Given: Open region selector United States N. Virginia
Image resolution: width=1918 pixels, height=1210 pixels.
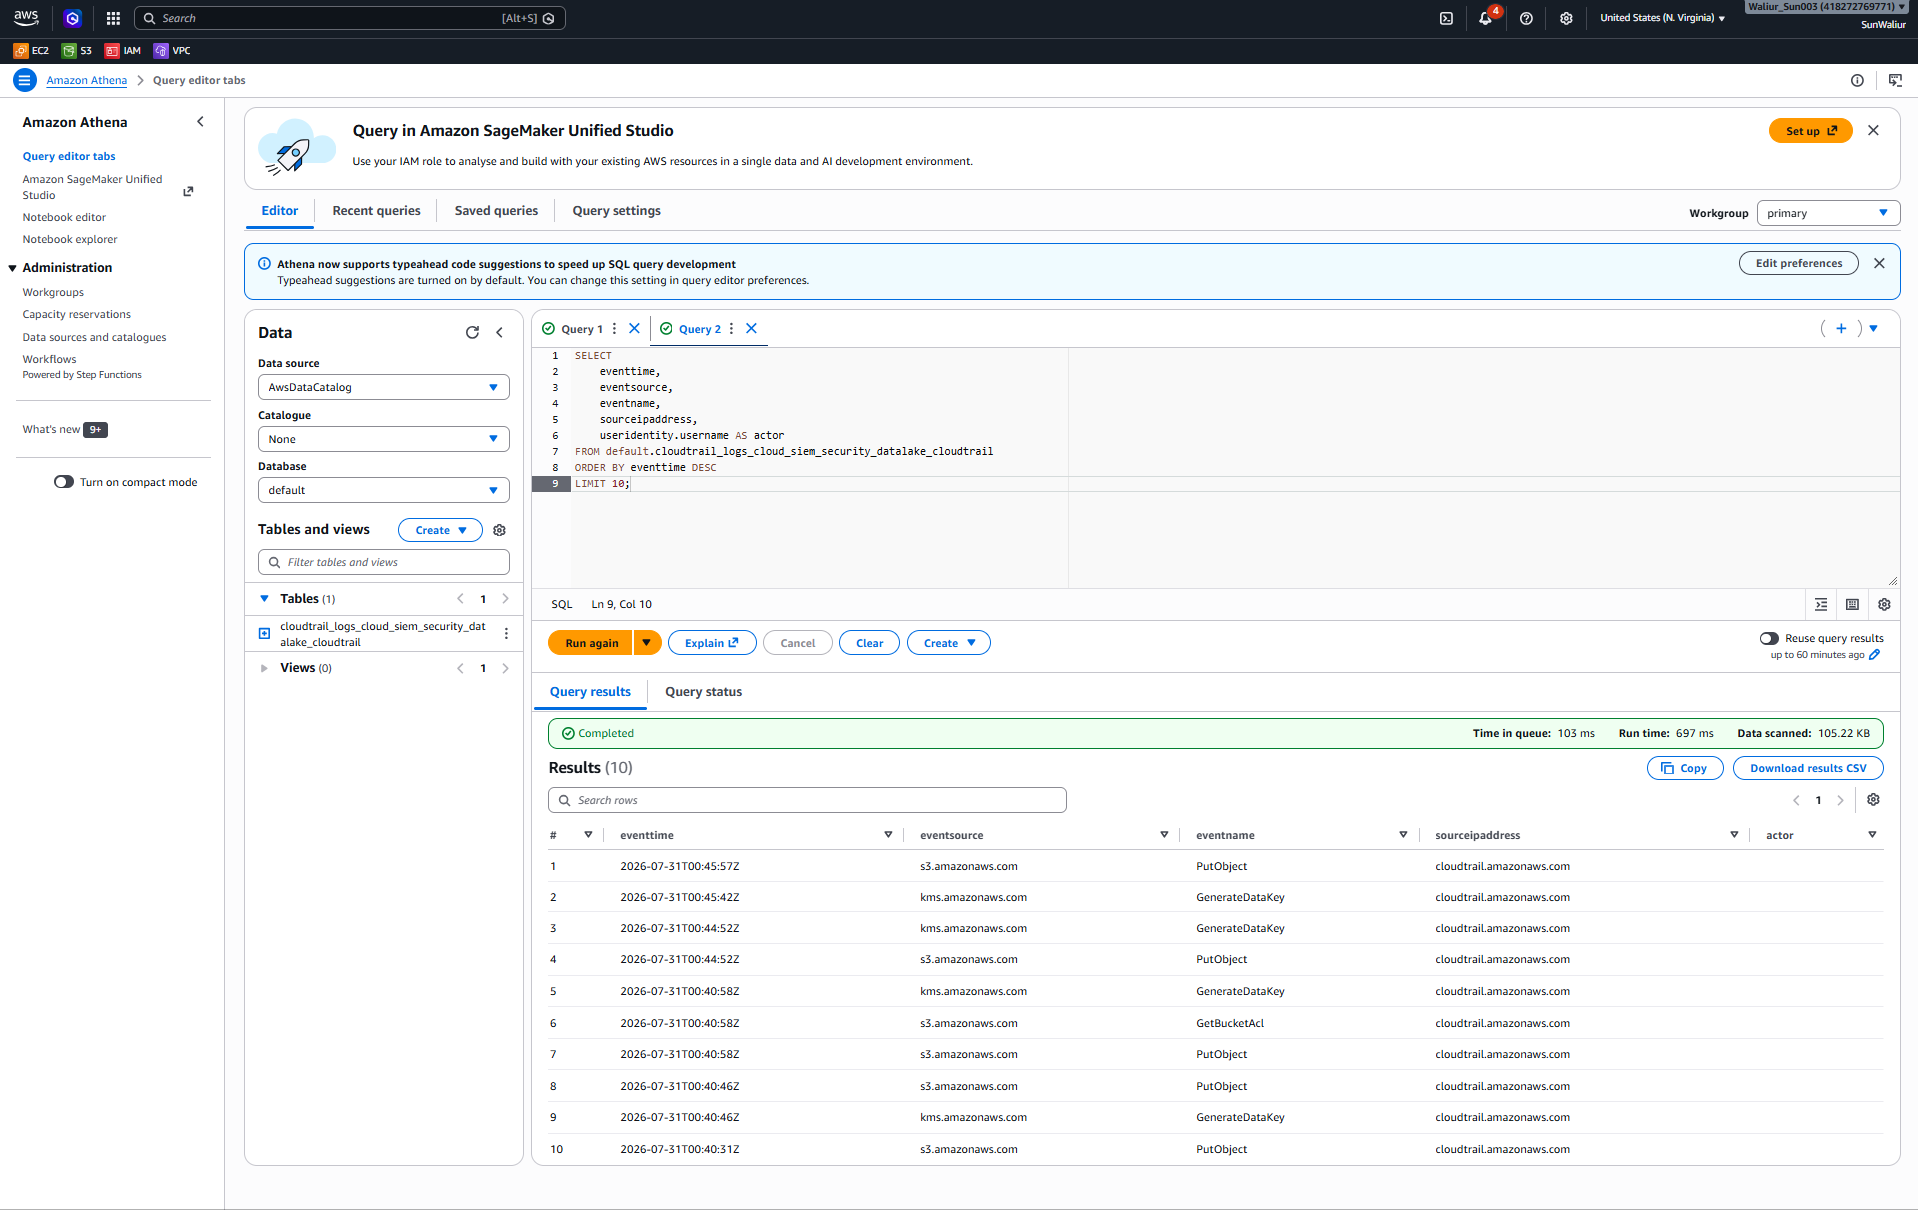Looking at the screenshot, I should point(1662,18).
